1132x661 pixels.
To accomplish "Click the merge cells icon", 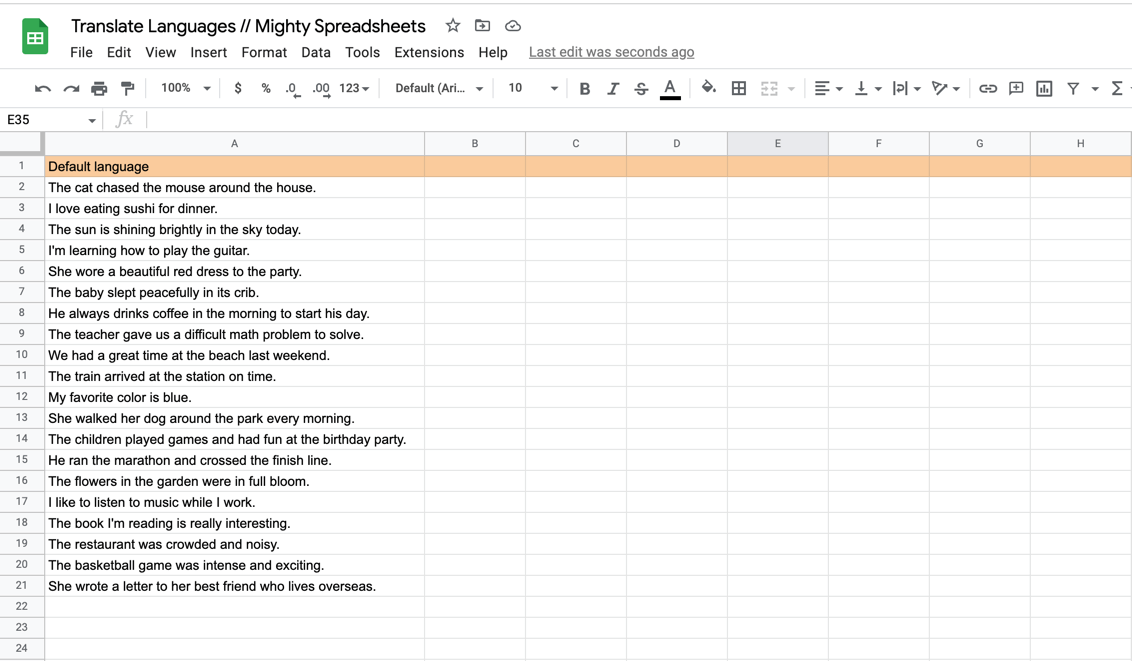I will (769, 88).
